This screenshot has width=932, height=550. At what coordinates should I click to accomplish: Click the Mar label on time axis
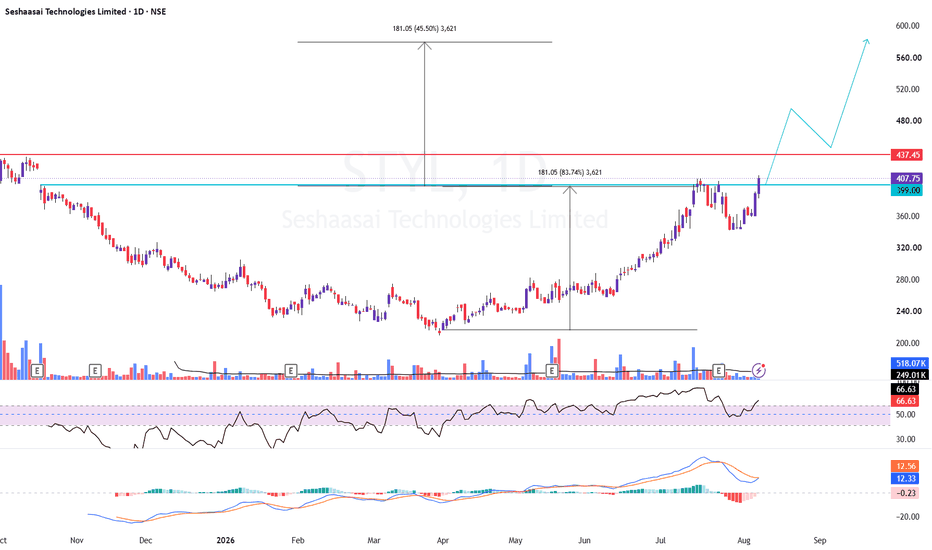click(374, 540)
